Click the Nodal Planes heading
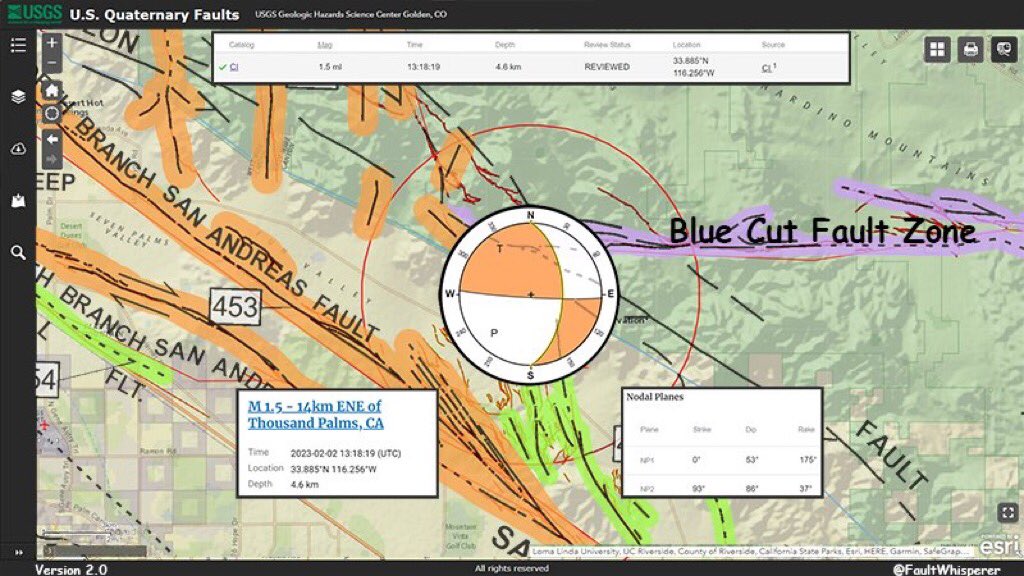This screenshot has height=576, width=1024. click(655, 396)
